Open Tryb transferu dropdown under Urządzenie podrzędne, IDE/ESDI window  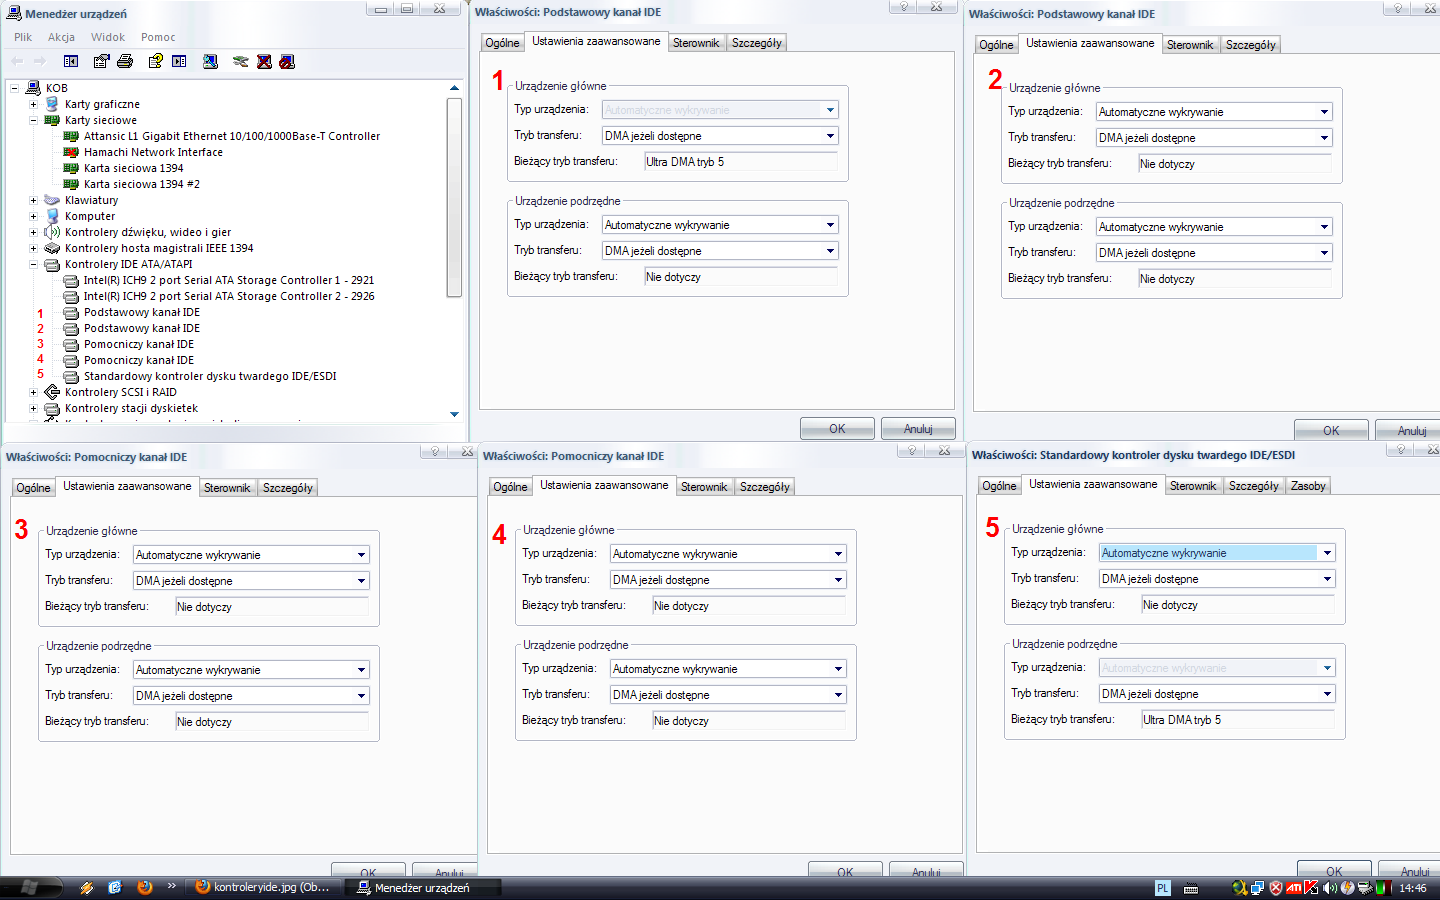[x=1327, y=694]
